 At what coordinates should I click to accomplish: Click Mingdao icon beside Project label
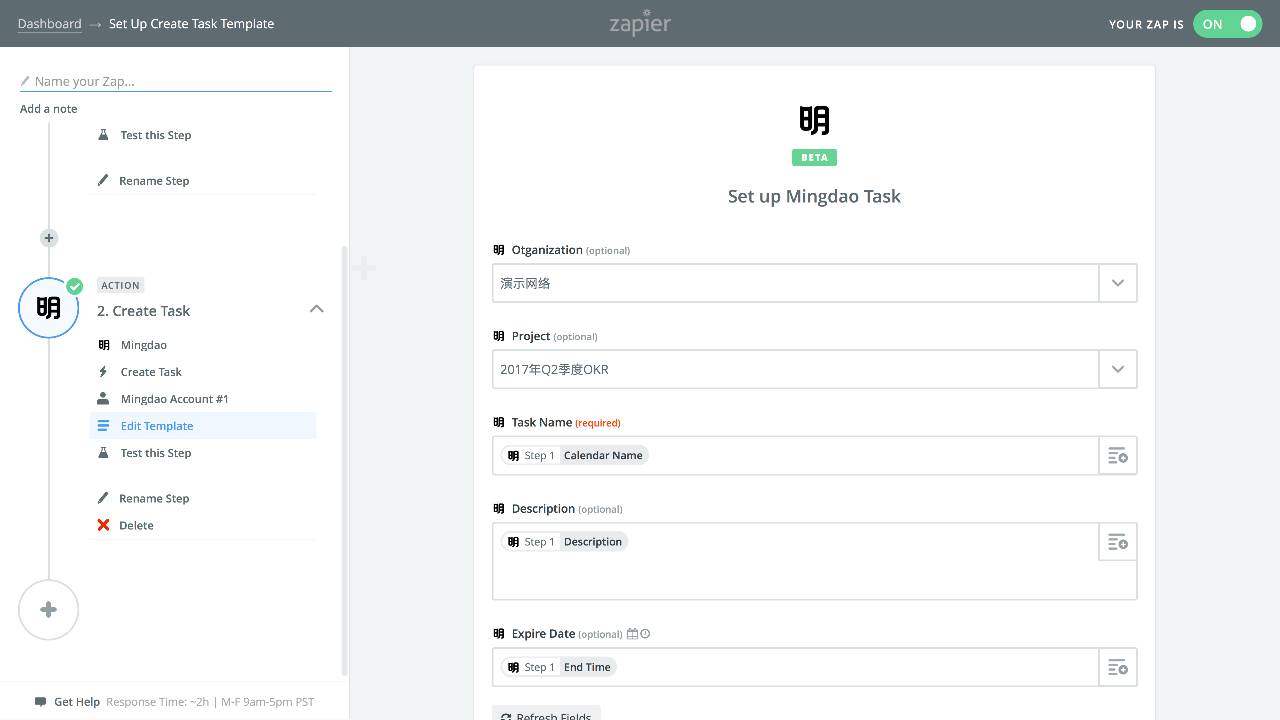click(x=499, y=336)
